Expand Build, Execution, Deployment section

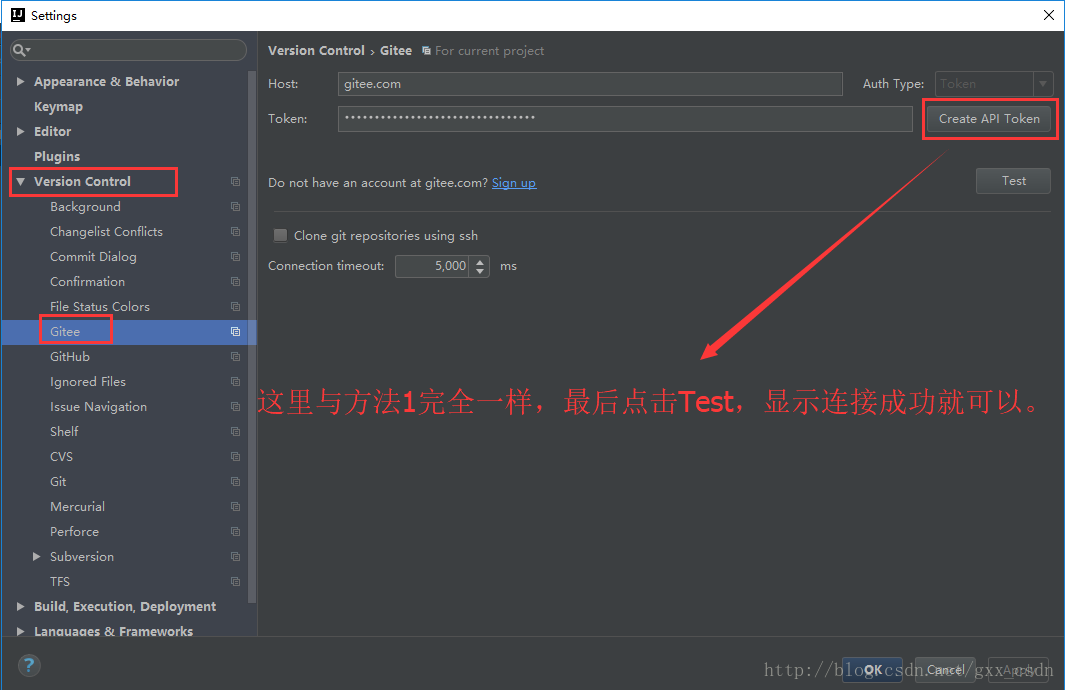click(x=20, y=606)
